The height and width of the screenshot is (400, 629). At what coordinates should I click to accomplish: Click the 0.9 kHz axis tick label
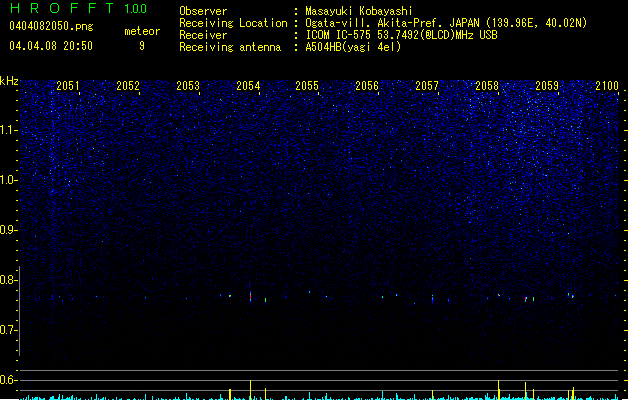point(9,230)
